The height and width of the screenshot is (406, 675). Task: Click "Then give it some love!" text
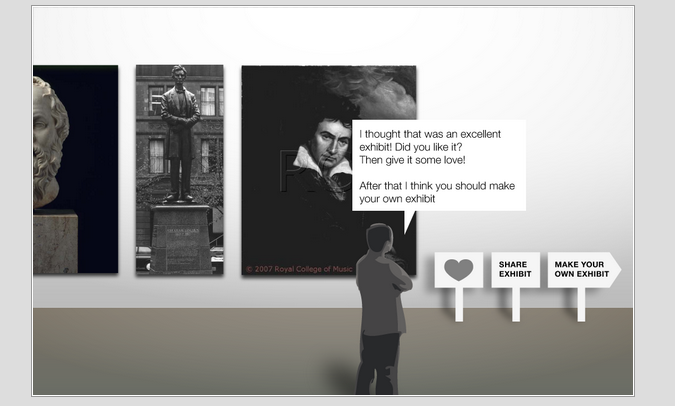[x=411, y=160]
